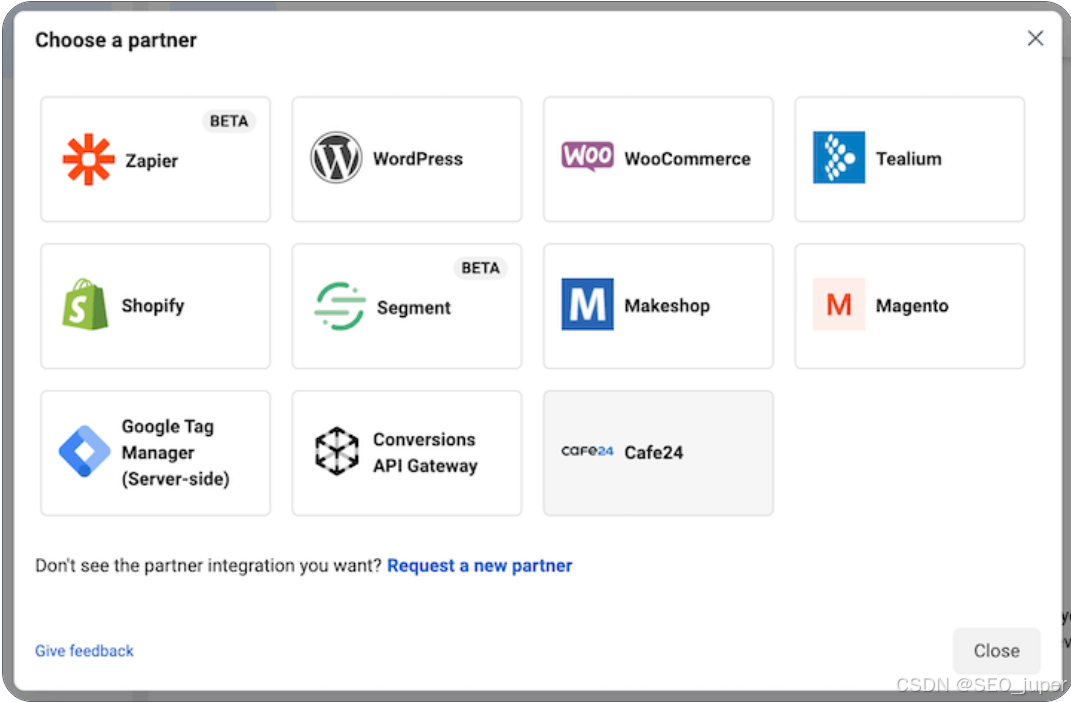
Task: Click the blue Makeshop M icon
Action: (587, 305)
